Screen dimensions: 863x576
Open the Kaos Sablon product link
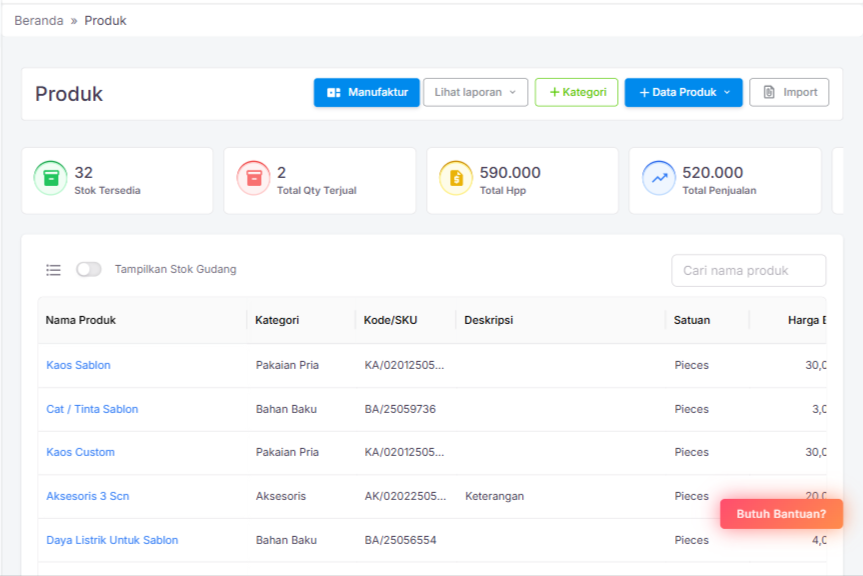pyautogui.click(x=78, y=365)
